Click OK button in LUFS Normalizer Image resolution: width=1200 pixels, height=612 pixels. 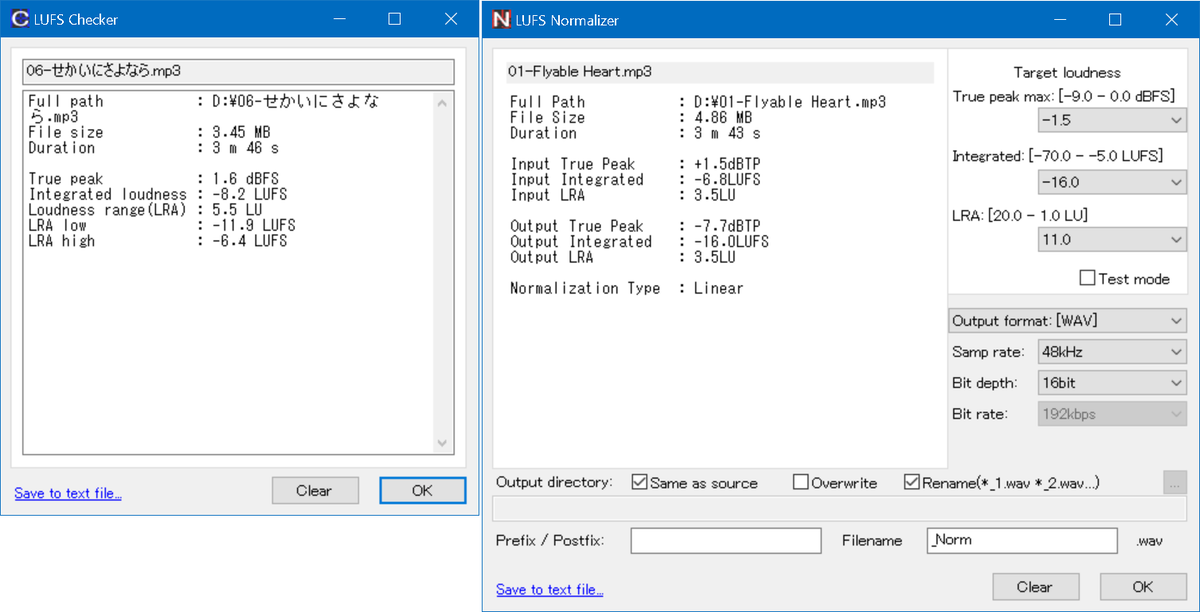[1143, 587]
